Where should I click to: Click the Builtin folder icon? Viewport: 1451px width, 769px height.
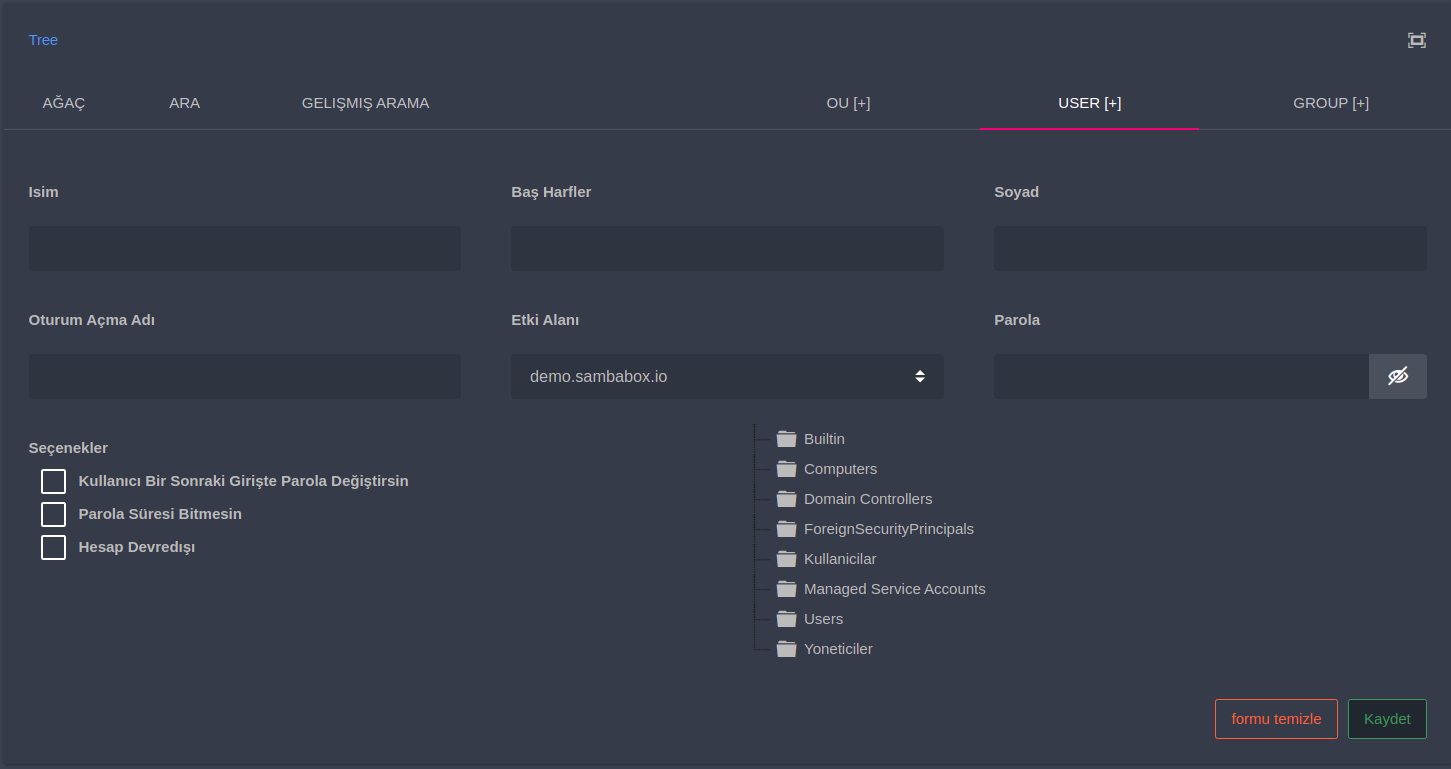786,439
